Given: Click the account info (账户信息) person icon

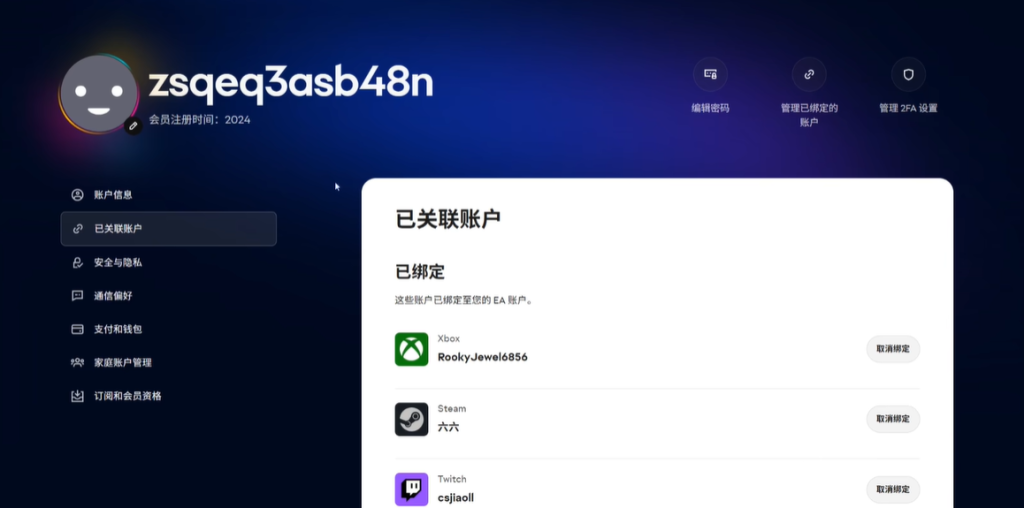Looking at the screenshot, I should click(x=77, y=195).
